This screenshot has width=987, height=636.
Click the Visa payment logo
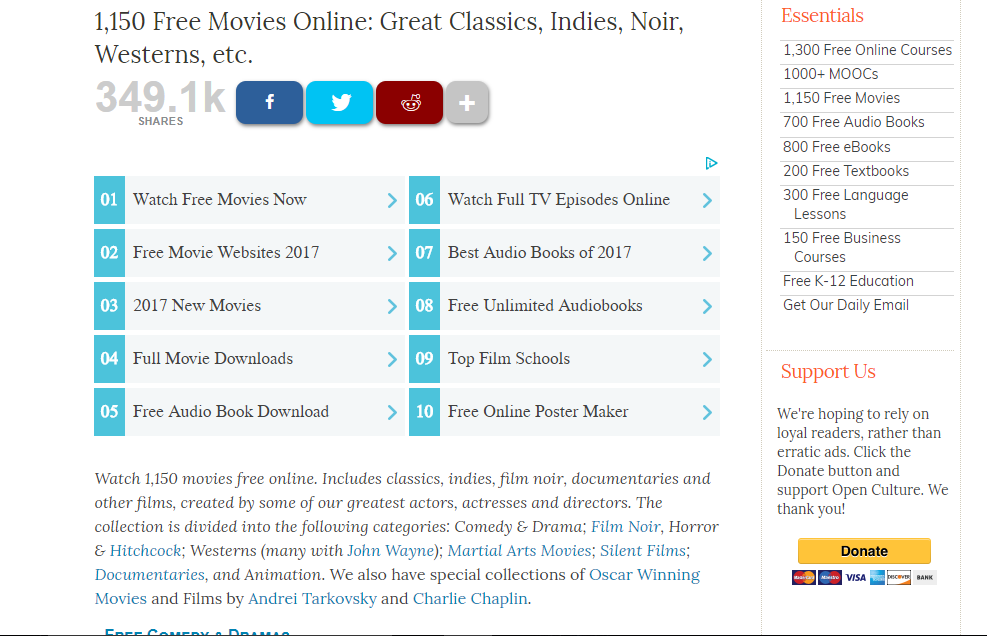point(855,577)
